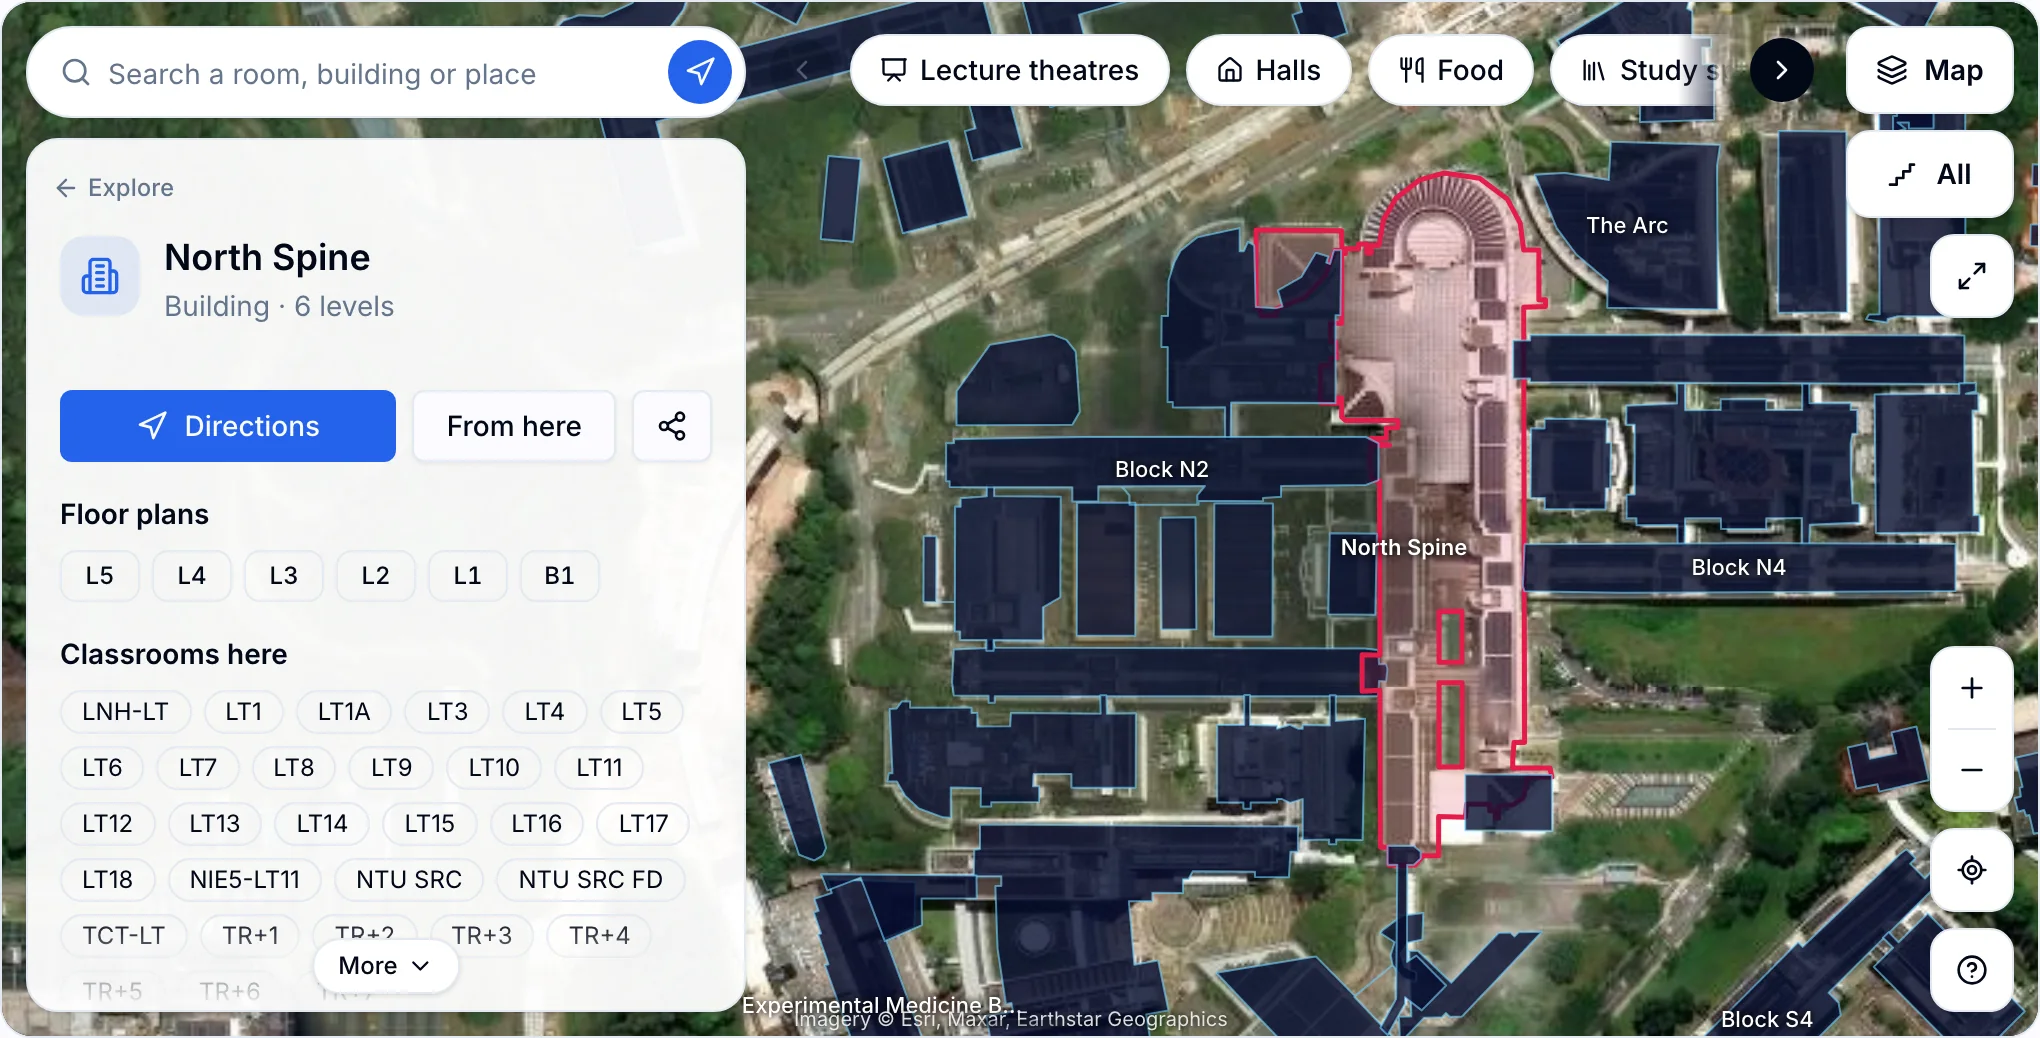Viewport: 2040px width, 1038px height.
Task: Filter by Food category
Action: coord(1450,70)
